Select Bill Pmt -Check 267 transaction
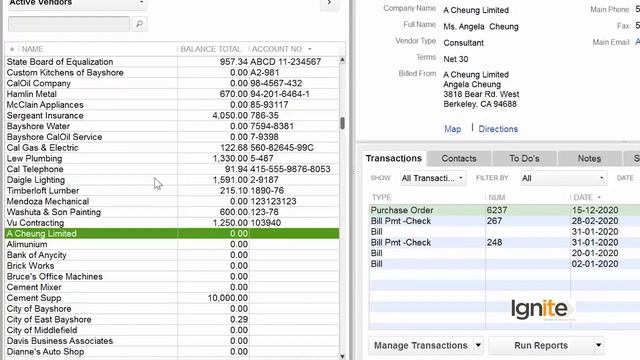The height and width of the screenshot is (360, 640). click(x=504, y=221)
